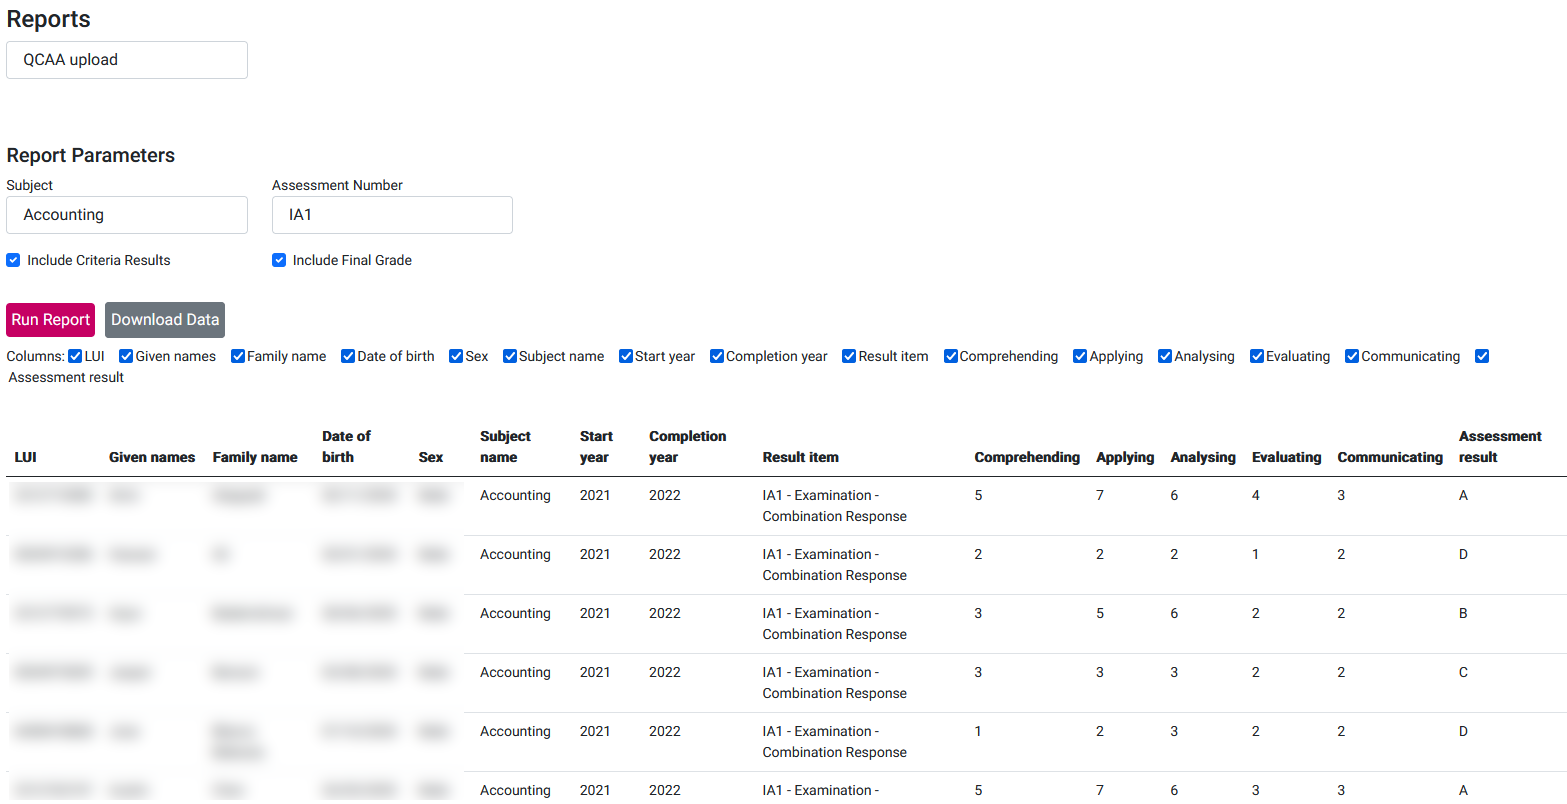
Task: Uncheck the Result item column
Action: click(x=848, y=355)
